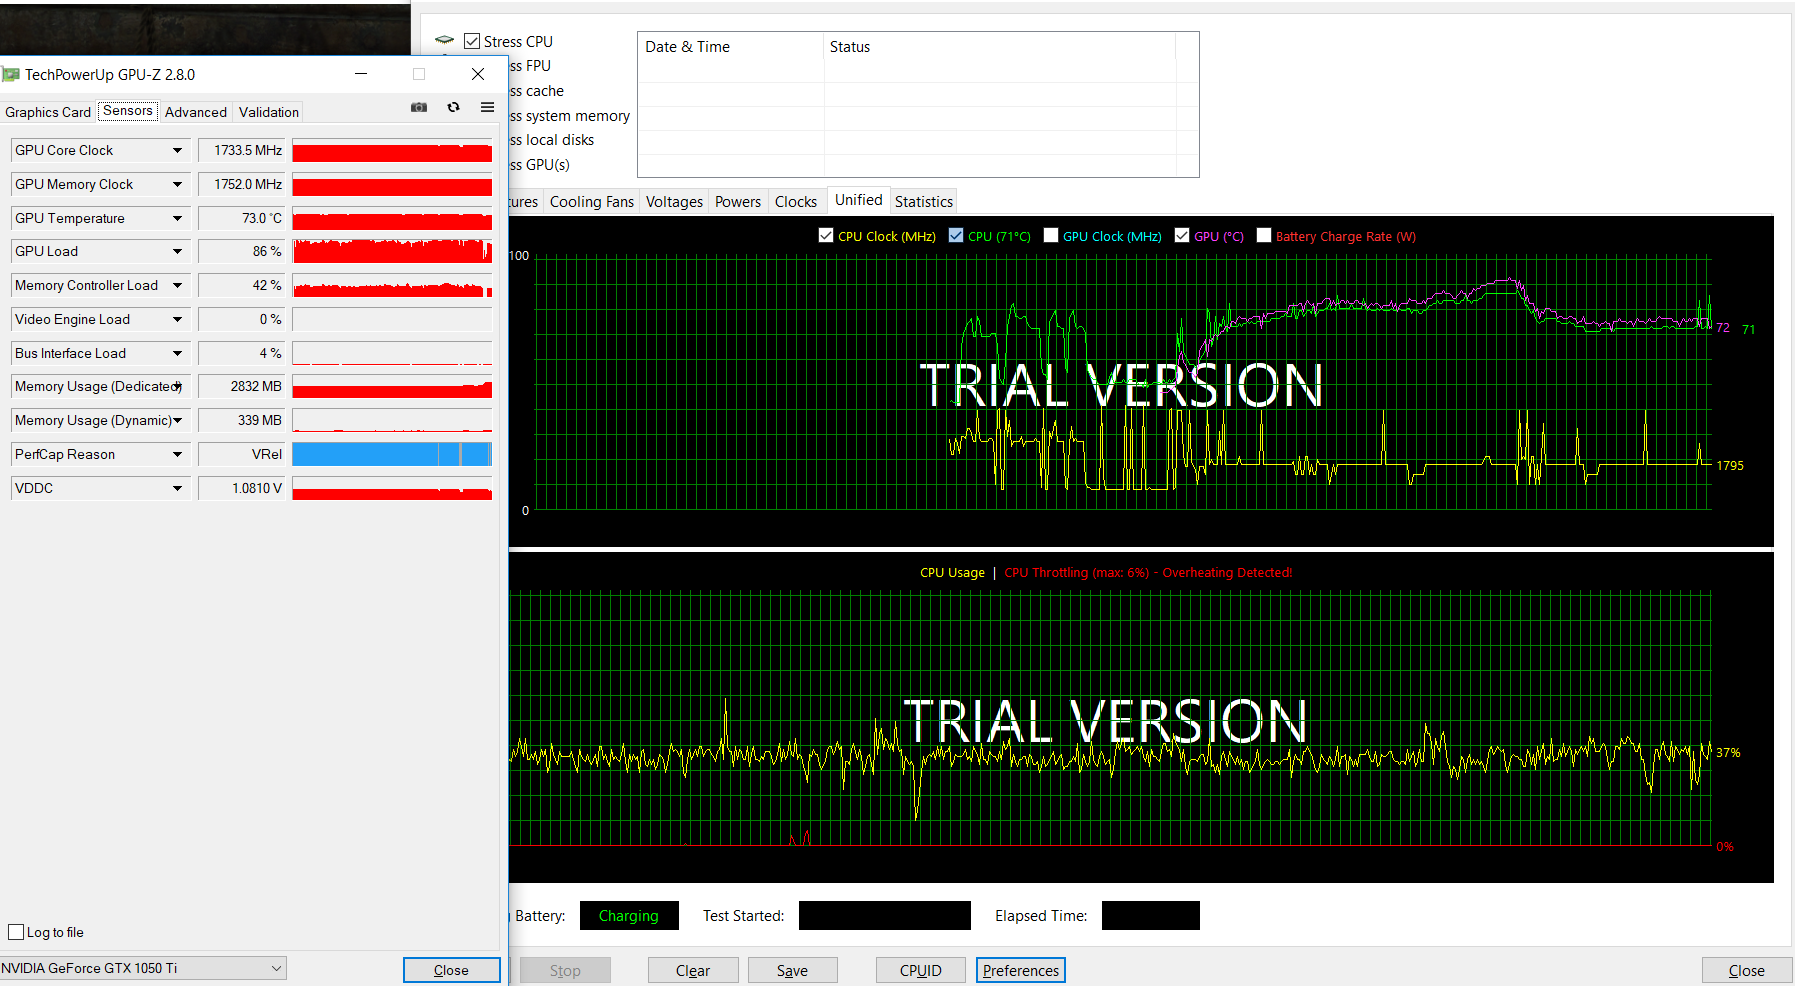The image size is (1795, 986).
Task: Toggle the CPU (71°C) temperature checkbox
Action: point(956,235)
